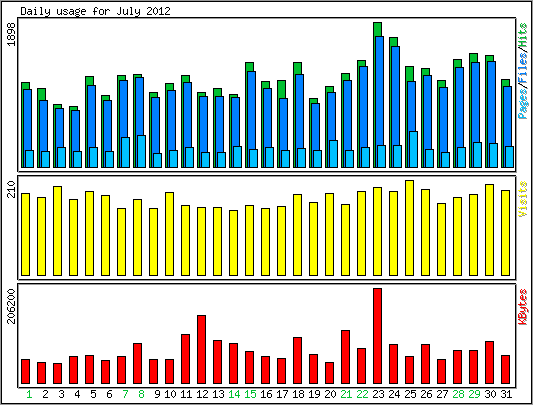Click the red KBytes legend label
The width and height of the screenshot is (533, 405).
[x=523, y=307]
